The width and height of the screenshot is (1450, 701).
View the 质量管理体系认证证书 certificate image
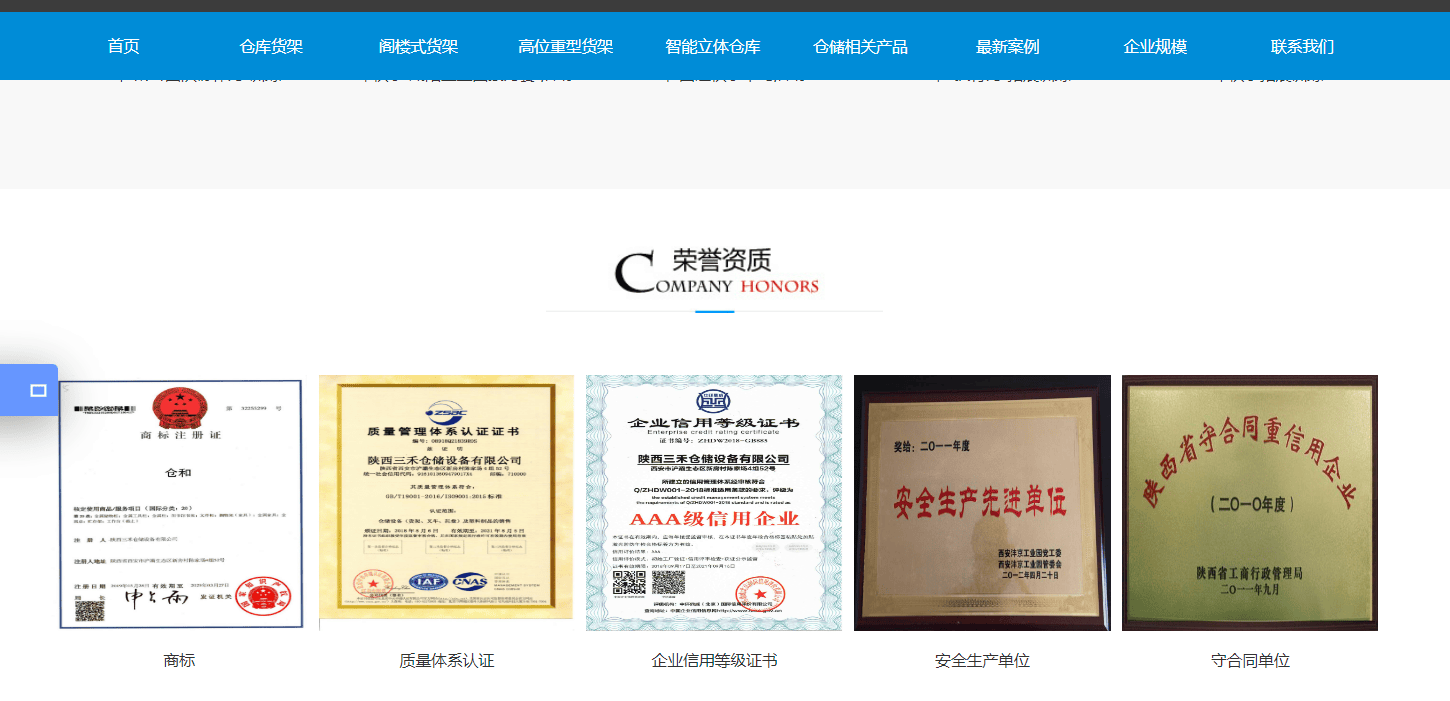tap(445, 502)
